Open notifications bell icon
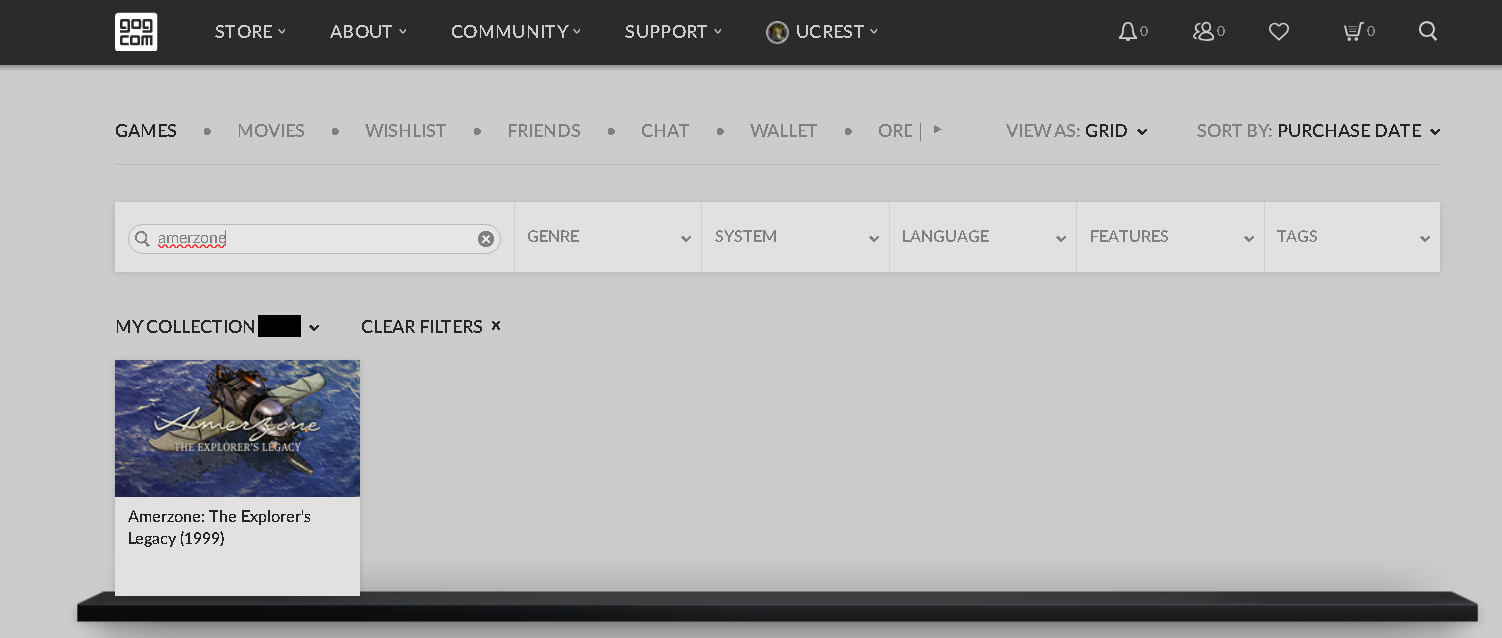This screenshot has height=638, width=1502. coord(1127,32)
